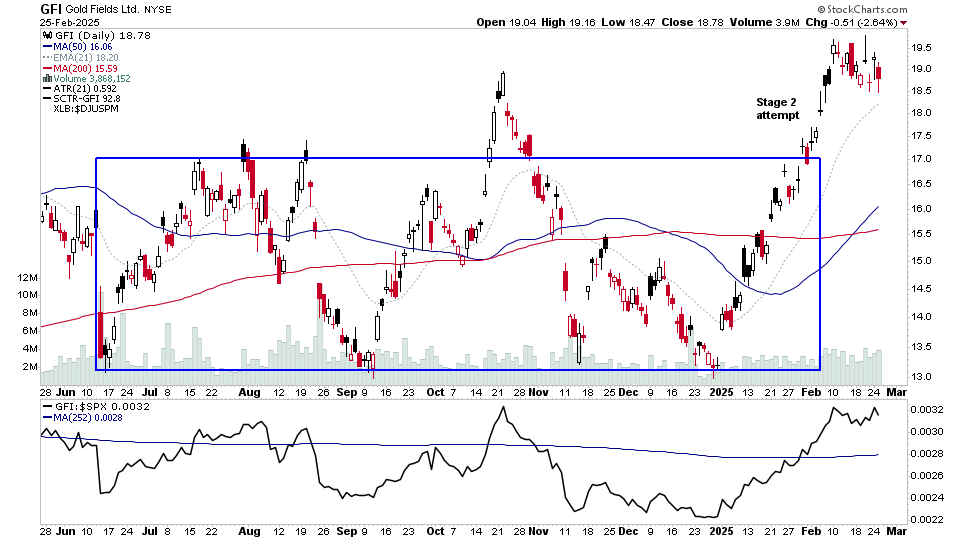Screen dimensions: 960x540
Task: Click the 'SCTR-GFI 92.8' legend entry
Action: pos(87,99)
